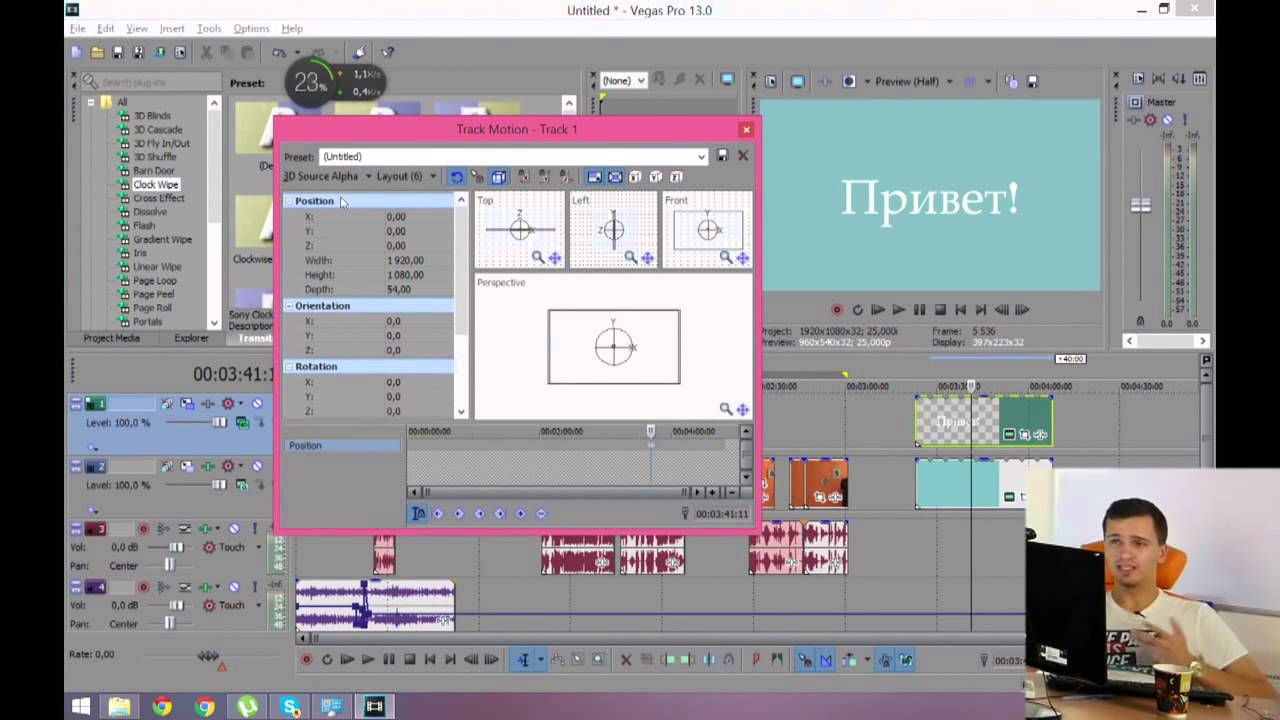Toggle Enable Snapping to Grid icon
Image resolution: width=1280 pixels, height=720 pixels.
point(477,177)
